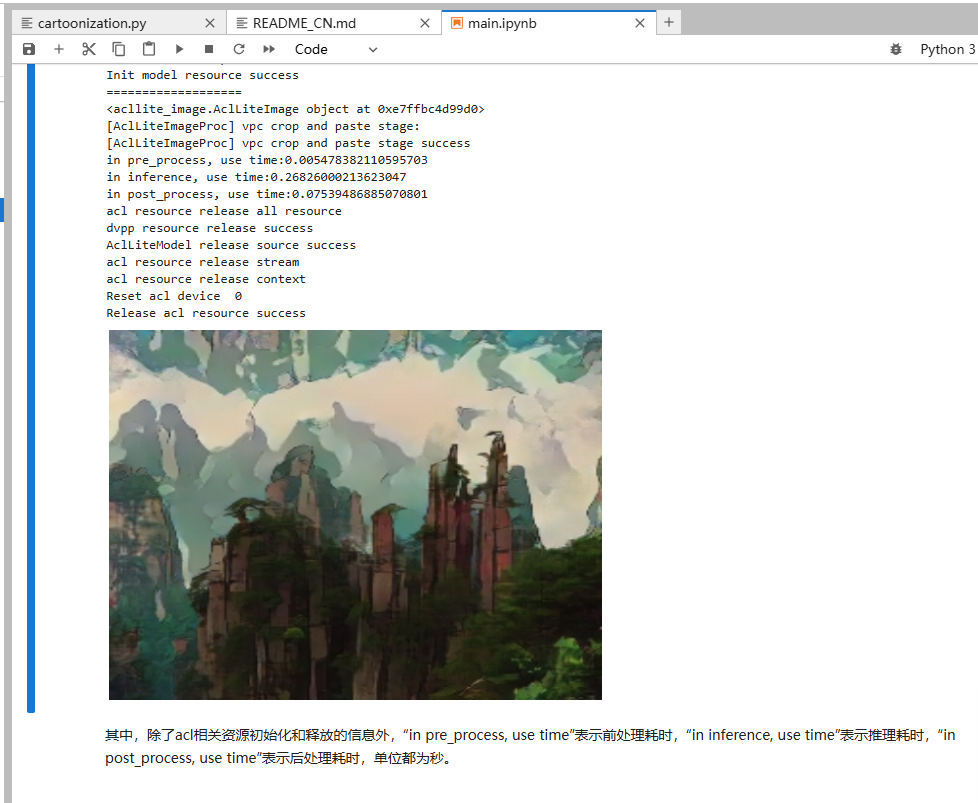Paste cells from the clipboard
Screen dimensions: 978x803
click(148, 48)
